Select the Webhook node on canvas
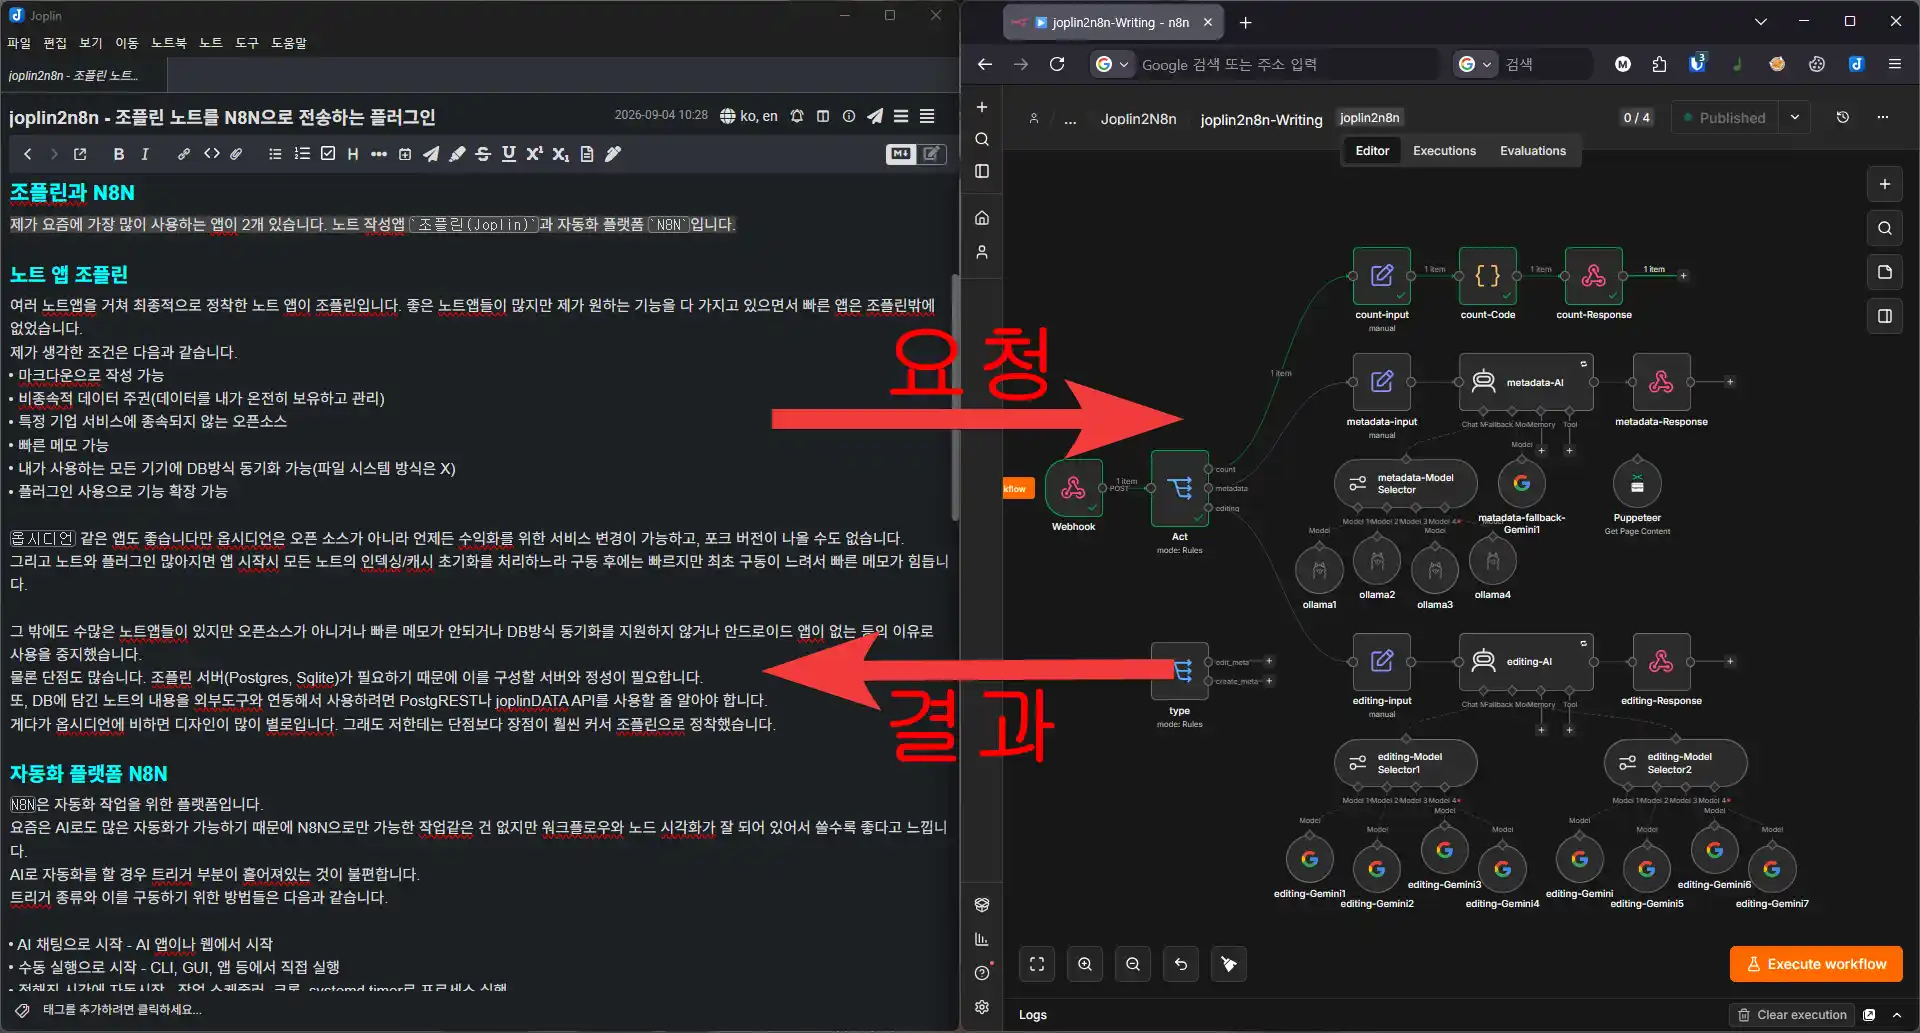 [x=1073, y=488]
